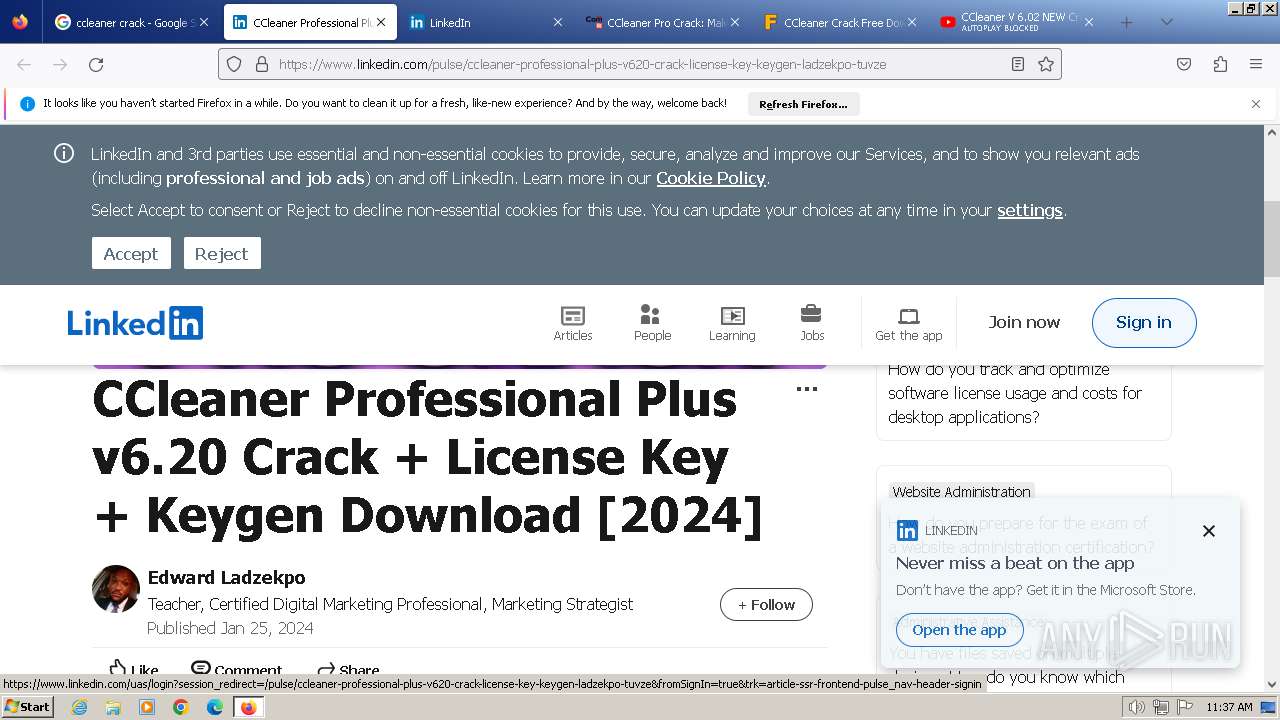This screenshot has width=1280, height=720.
Task: Click the Firefox taskbar button
Action: (249, 707)
